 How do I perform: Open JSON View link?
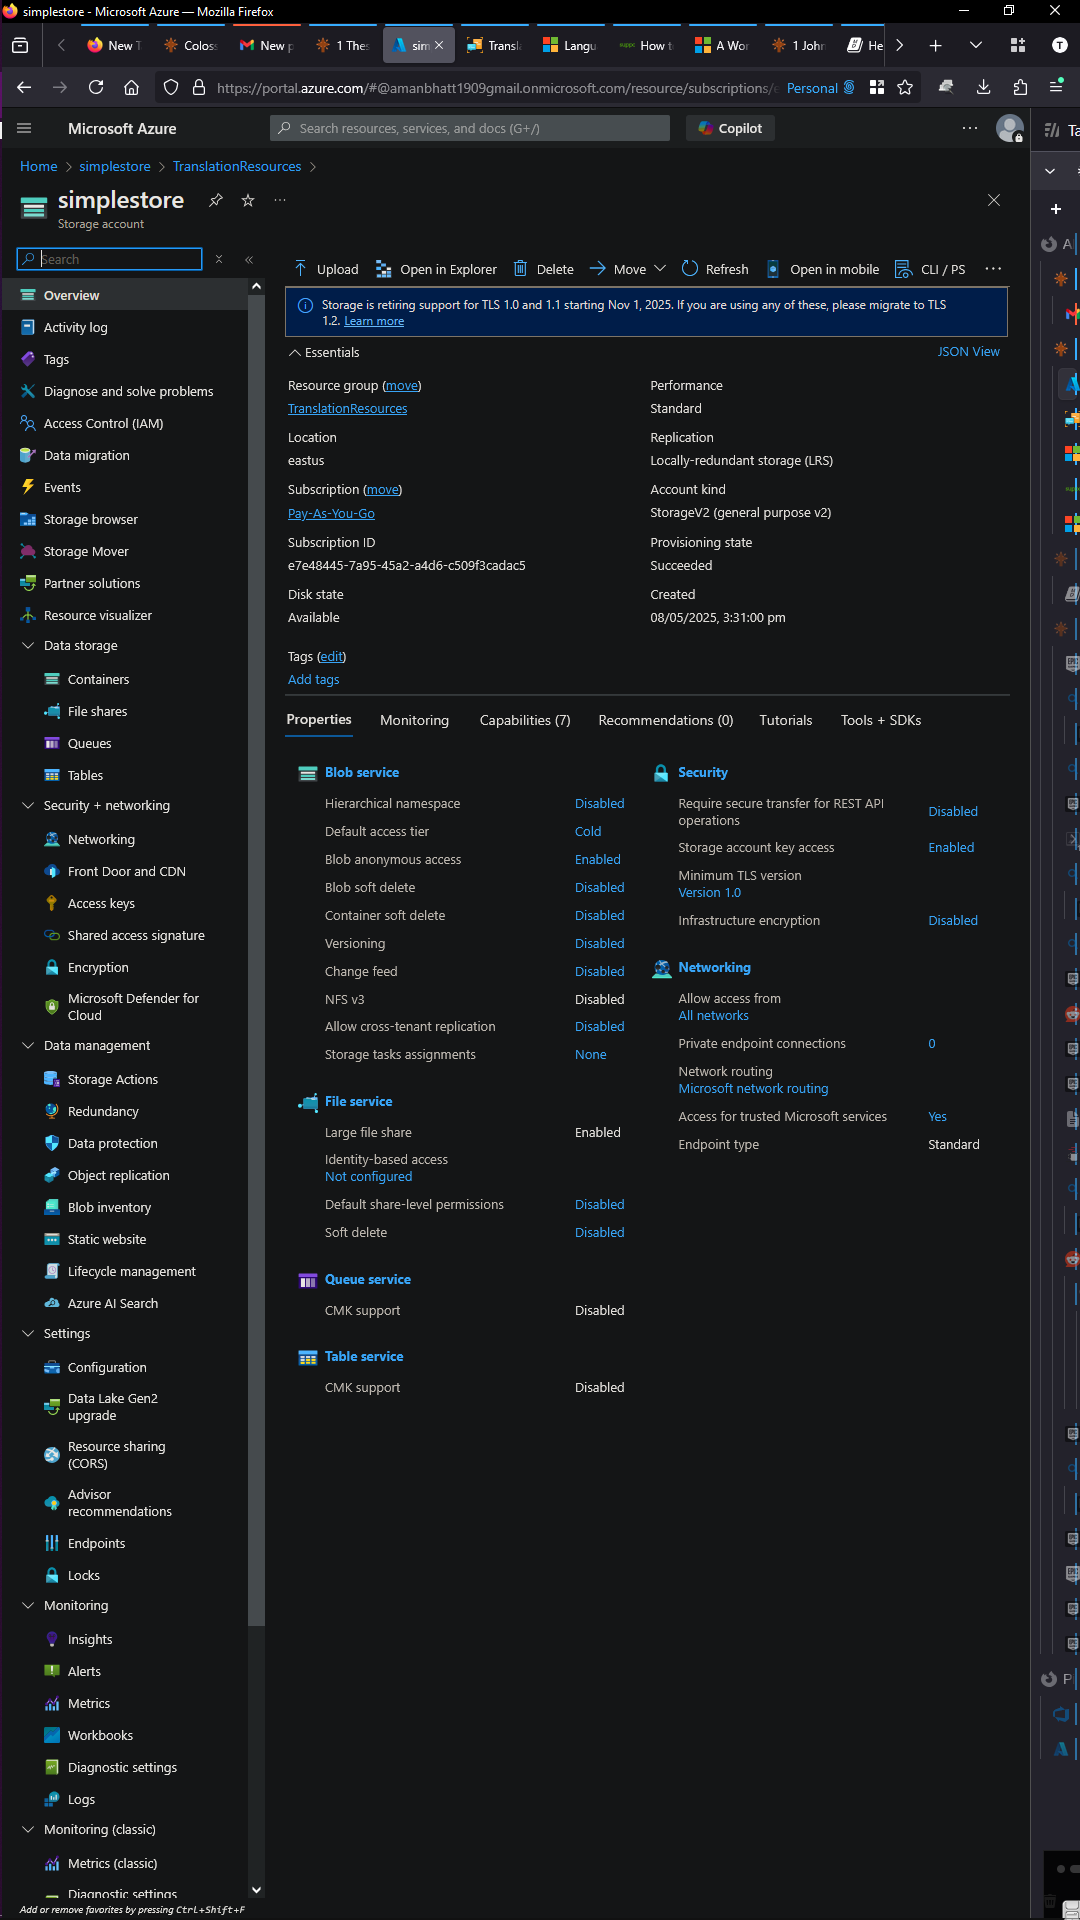[968, 352]
